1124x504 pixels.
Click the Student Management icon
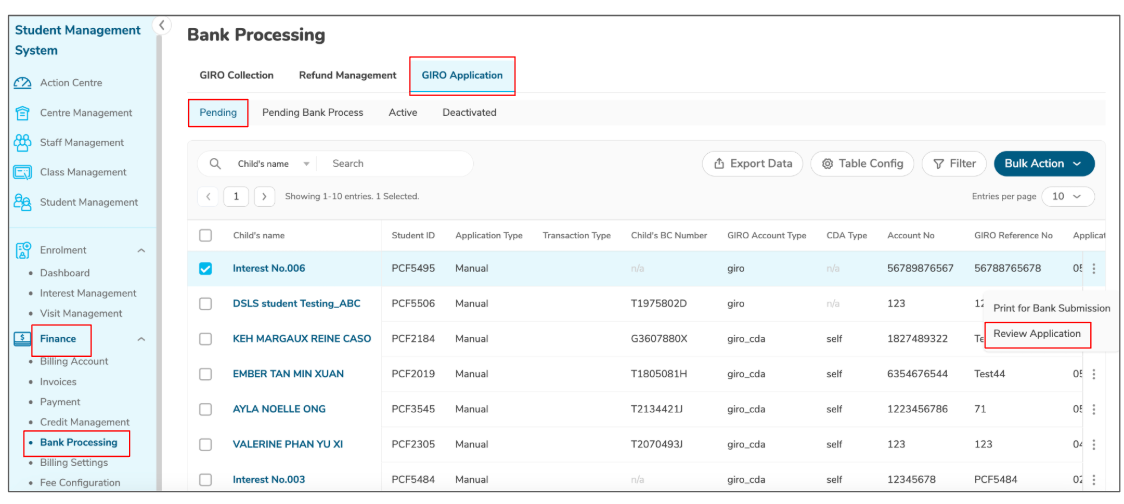click(22, 202)
